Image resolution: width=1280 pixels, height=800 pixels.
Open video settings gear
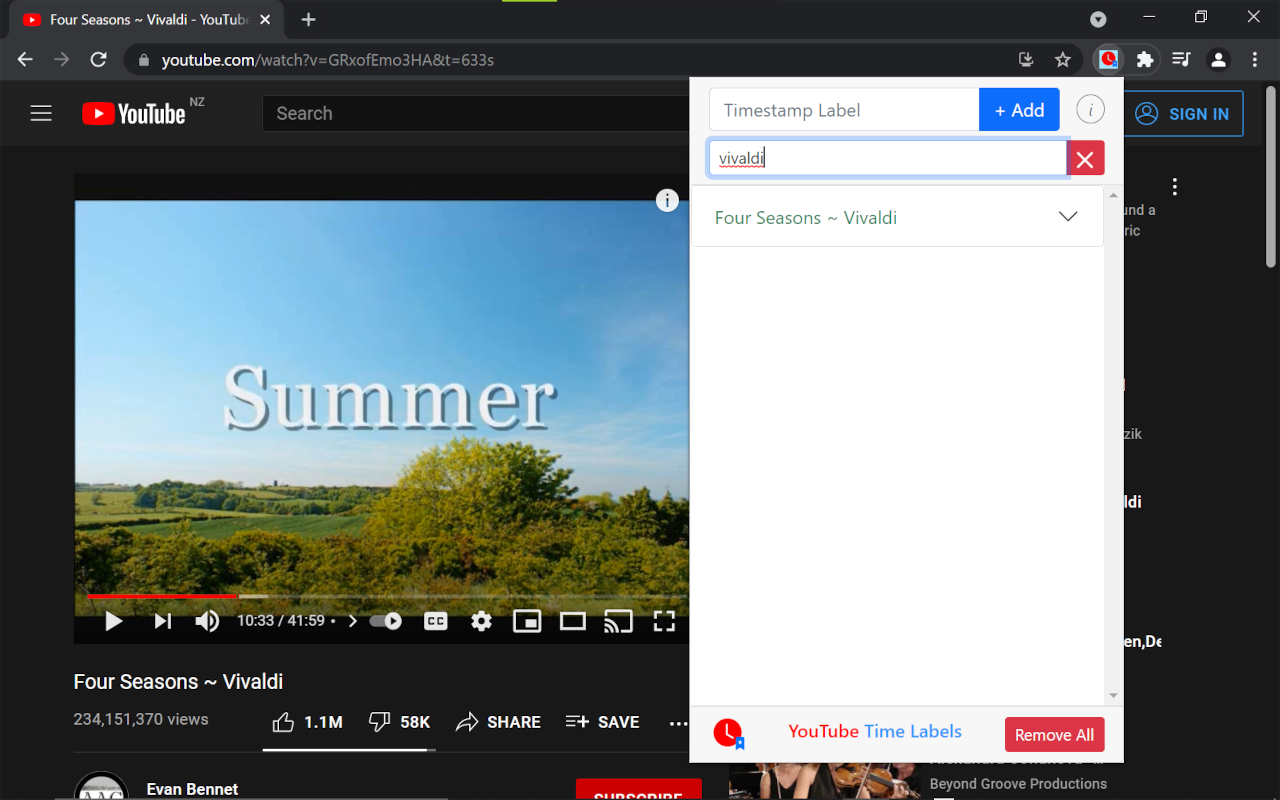coord(481,622)
